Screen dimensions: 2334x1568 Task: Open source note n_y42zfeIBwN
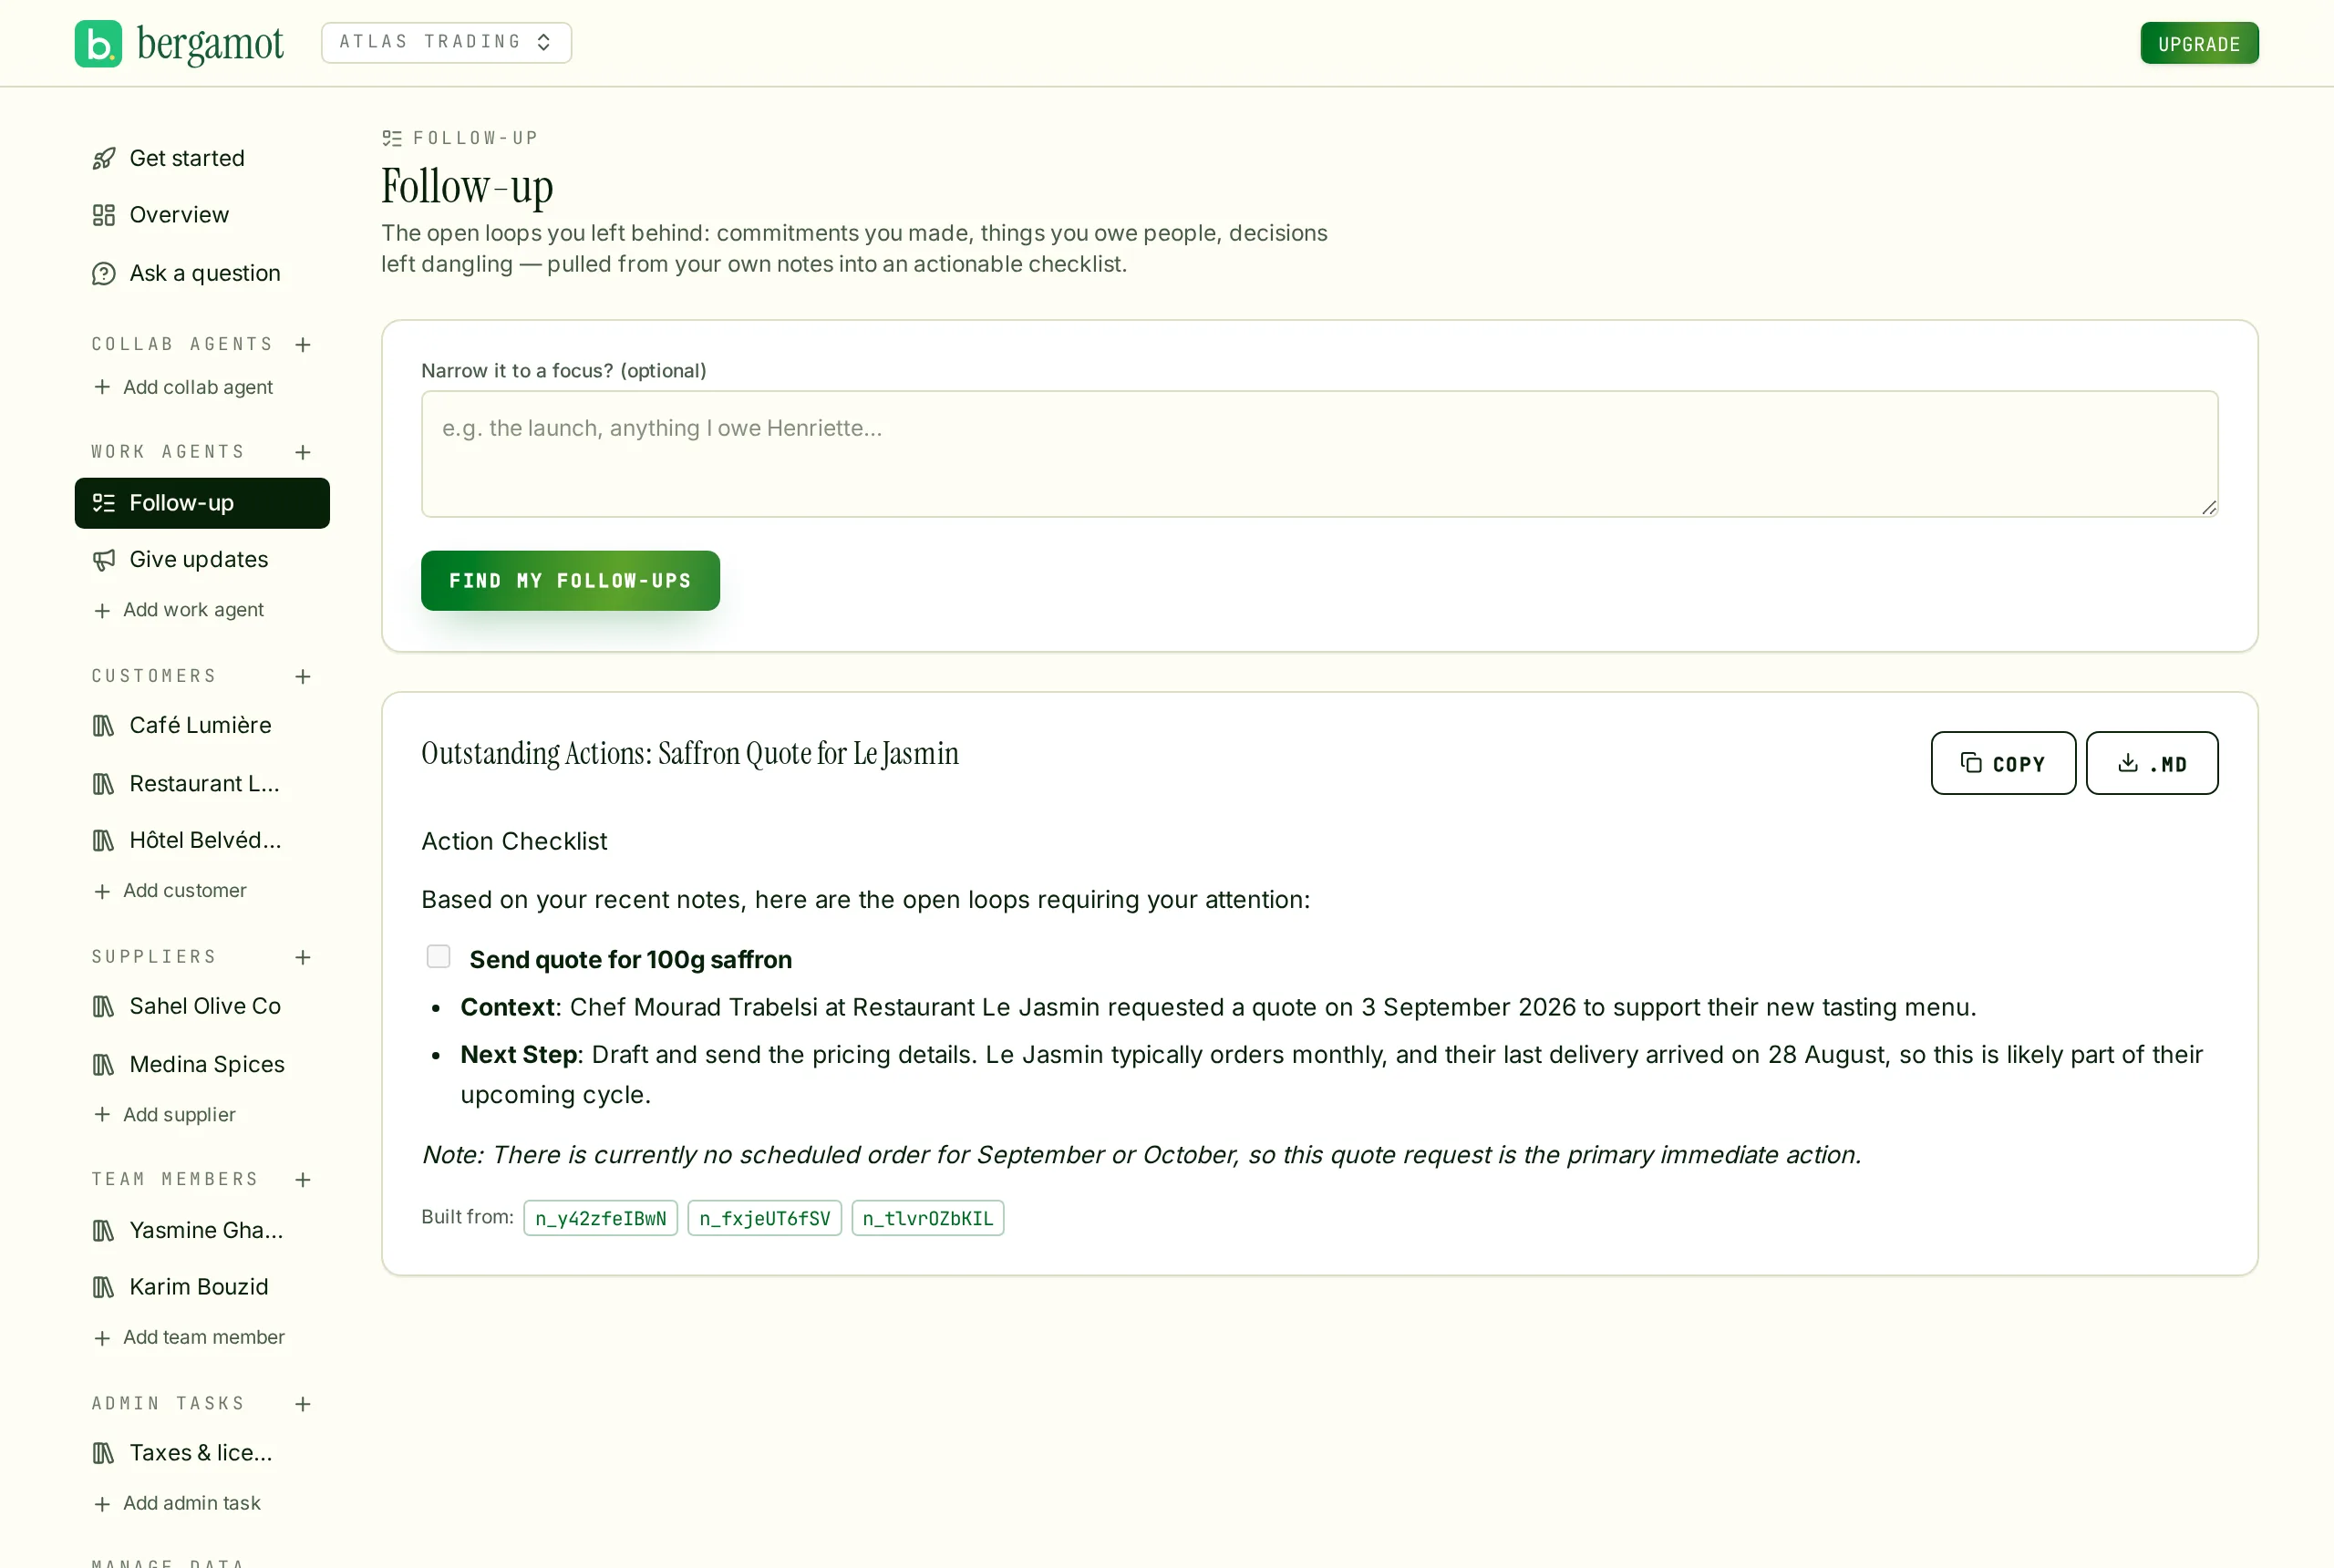click(x=601, y=1218)
